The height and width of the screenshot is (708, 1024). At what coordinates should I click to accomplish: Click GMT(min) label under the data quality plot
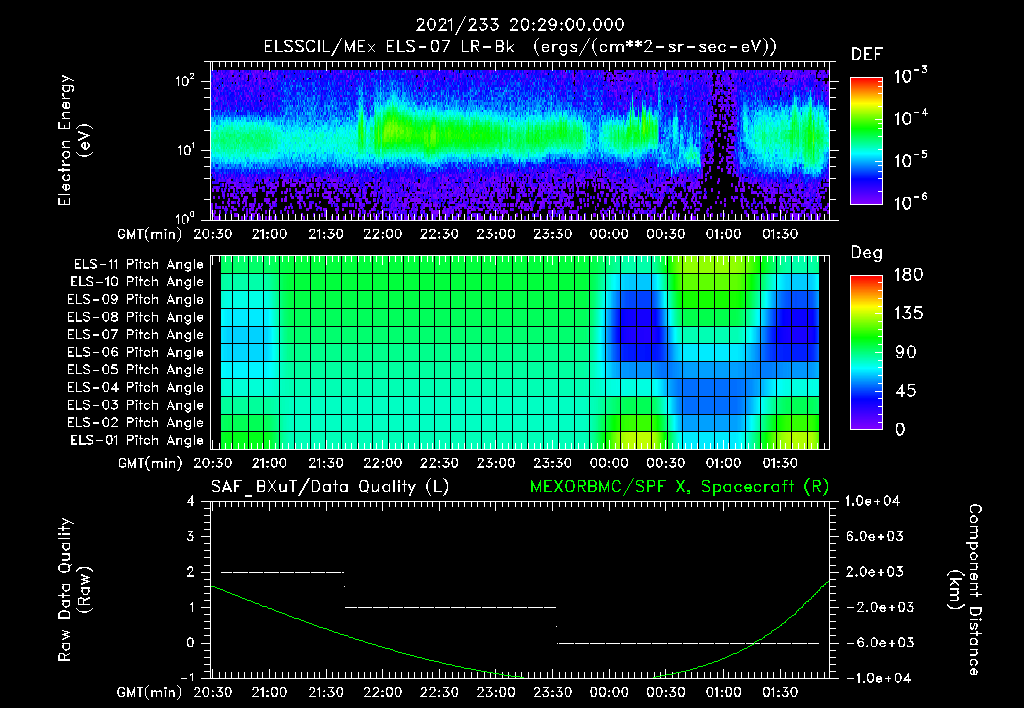point(150,692)
